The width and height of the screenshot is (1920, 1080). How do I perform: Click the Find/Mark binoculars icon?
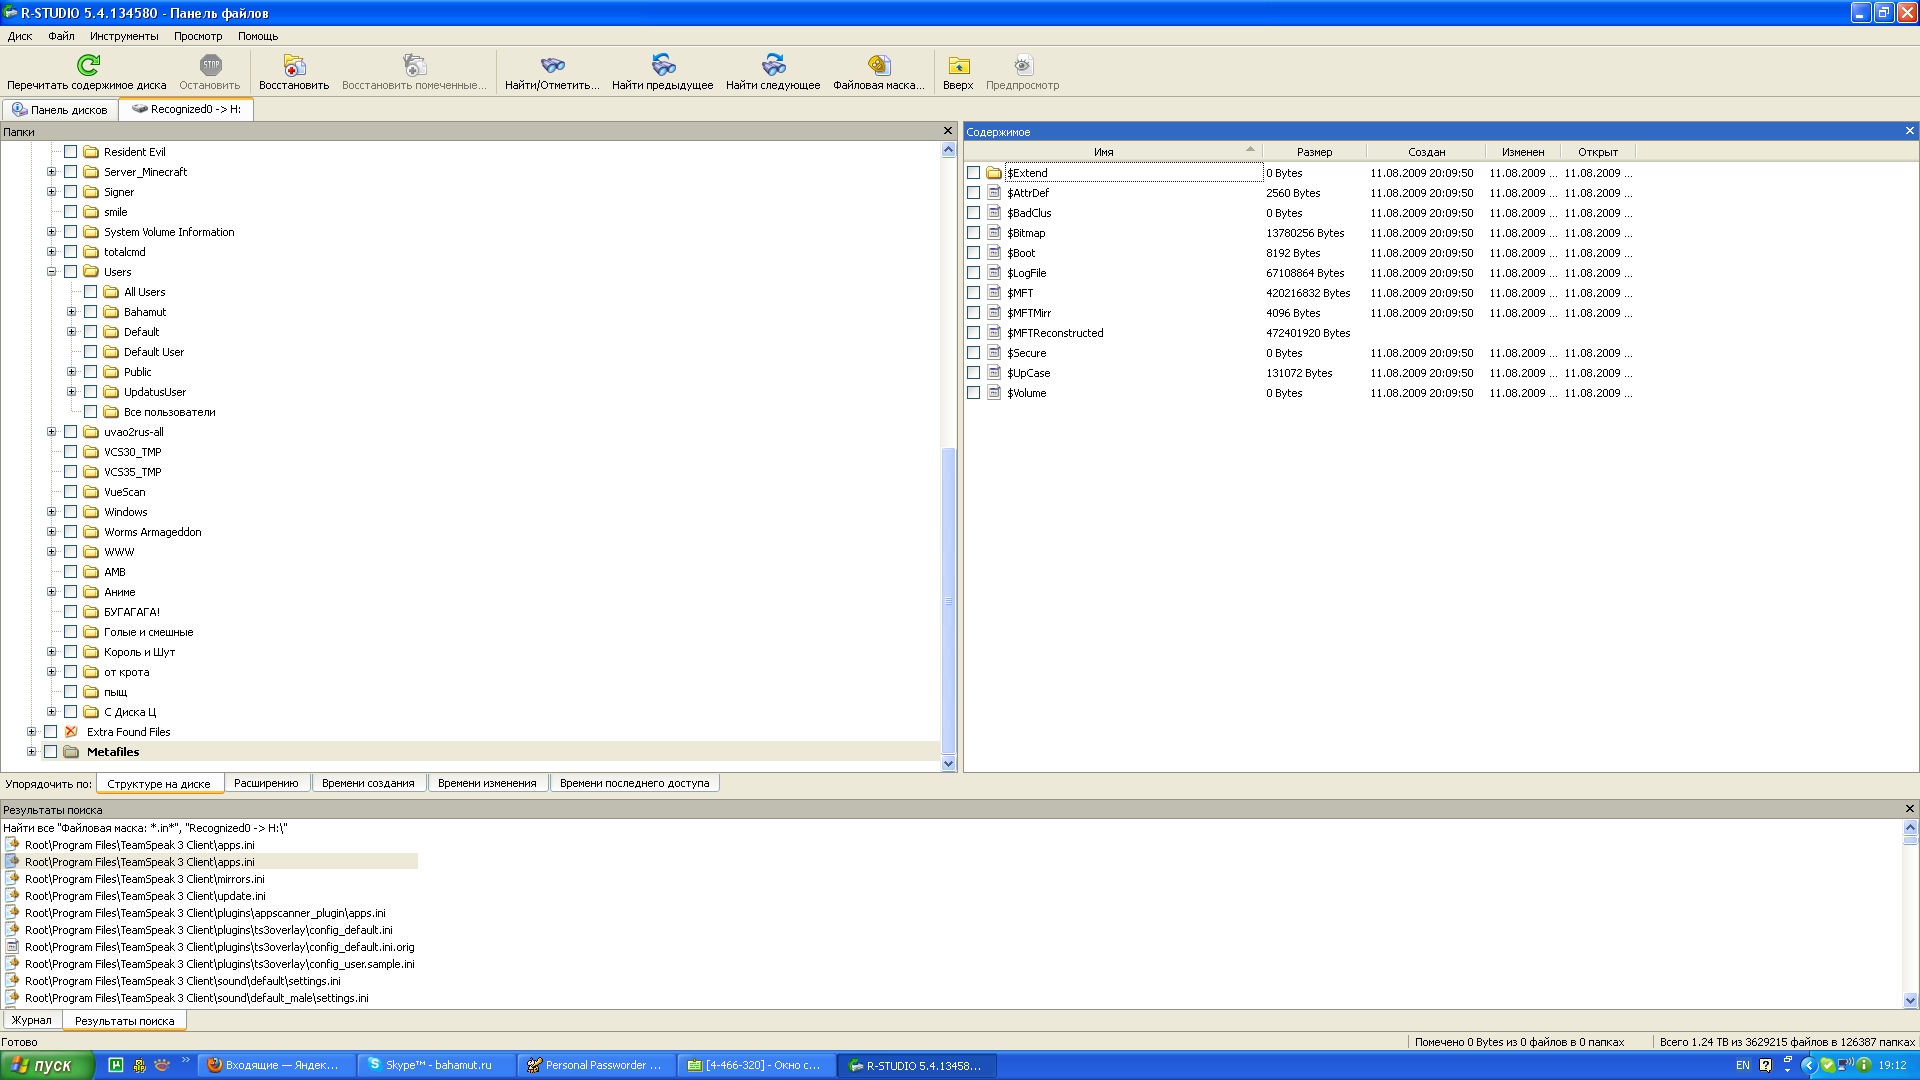pos(552,65)
